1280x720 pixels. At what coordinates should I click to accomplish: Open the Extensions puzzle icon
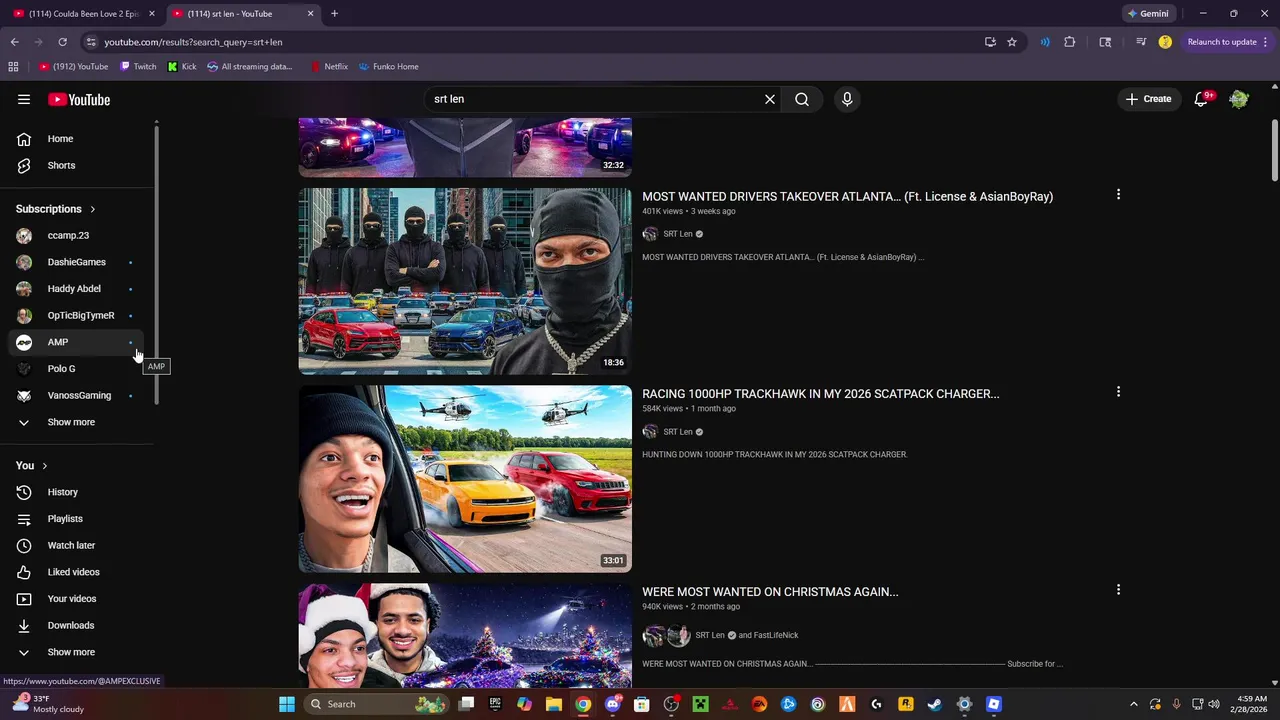click(x=1069, y=42)
